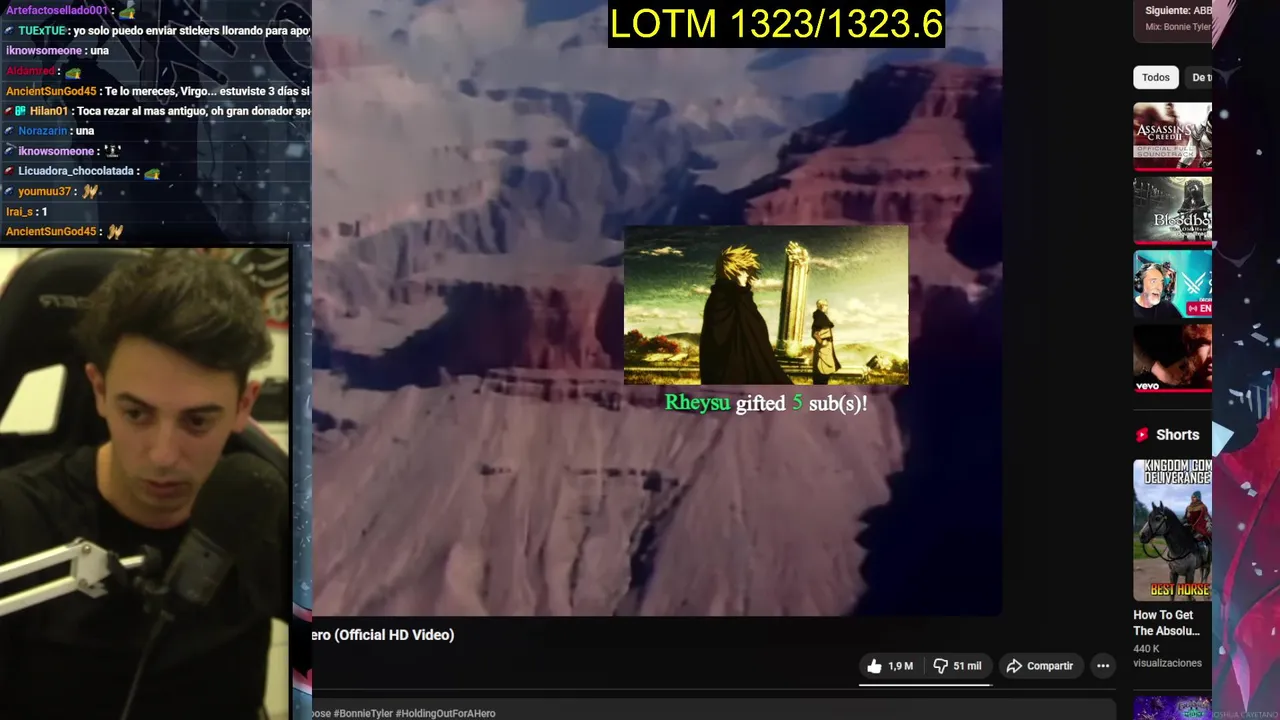1280x720 pixels.
Task: Open the Bloodborne recommended video thumbnail
Action: tap(1172, 210)
